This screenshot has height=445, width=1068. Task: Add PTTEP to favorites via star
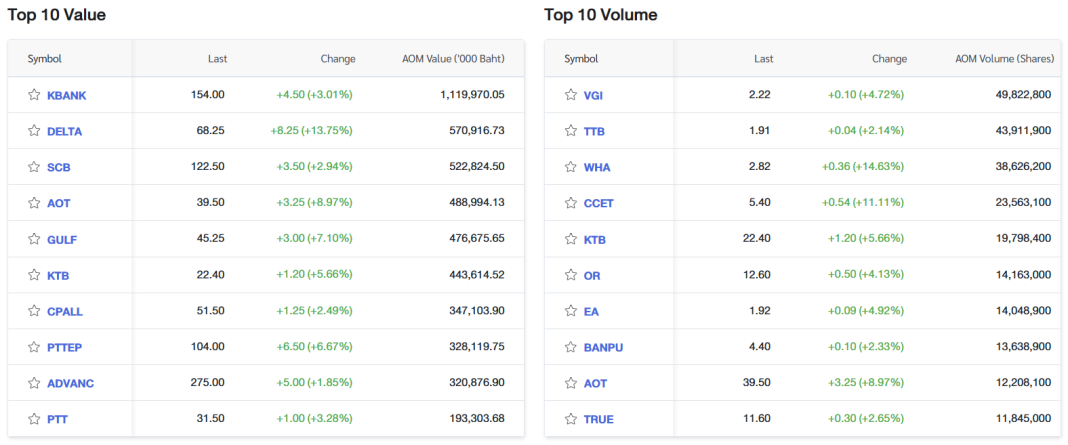click(x=34, y=347)
